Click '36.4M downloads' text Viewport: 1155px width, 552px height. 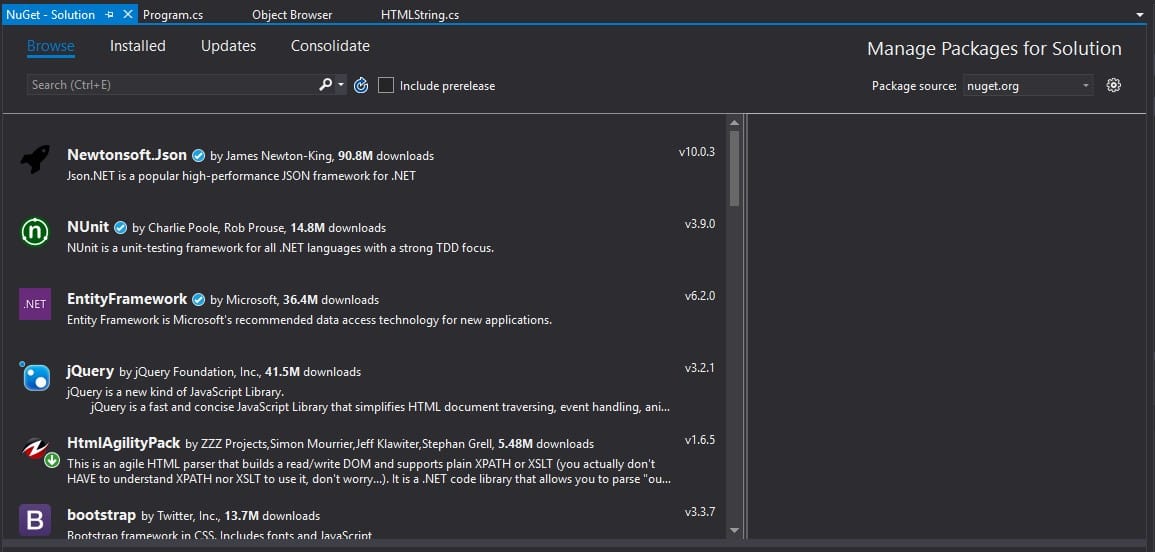(331, 300)
